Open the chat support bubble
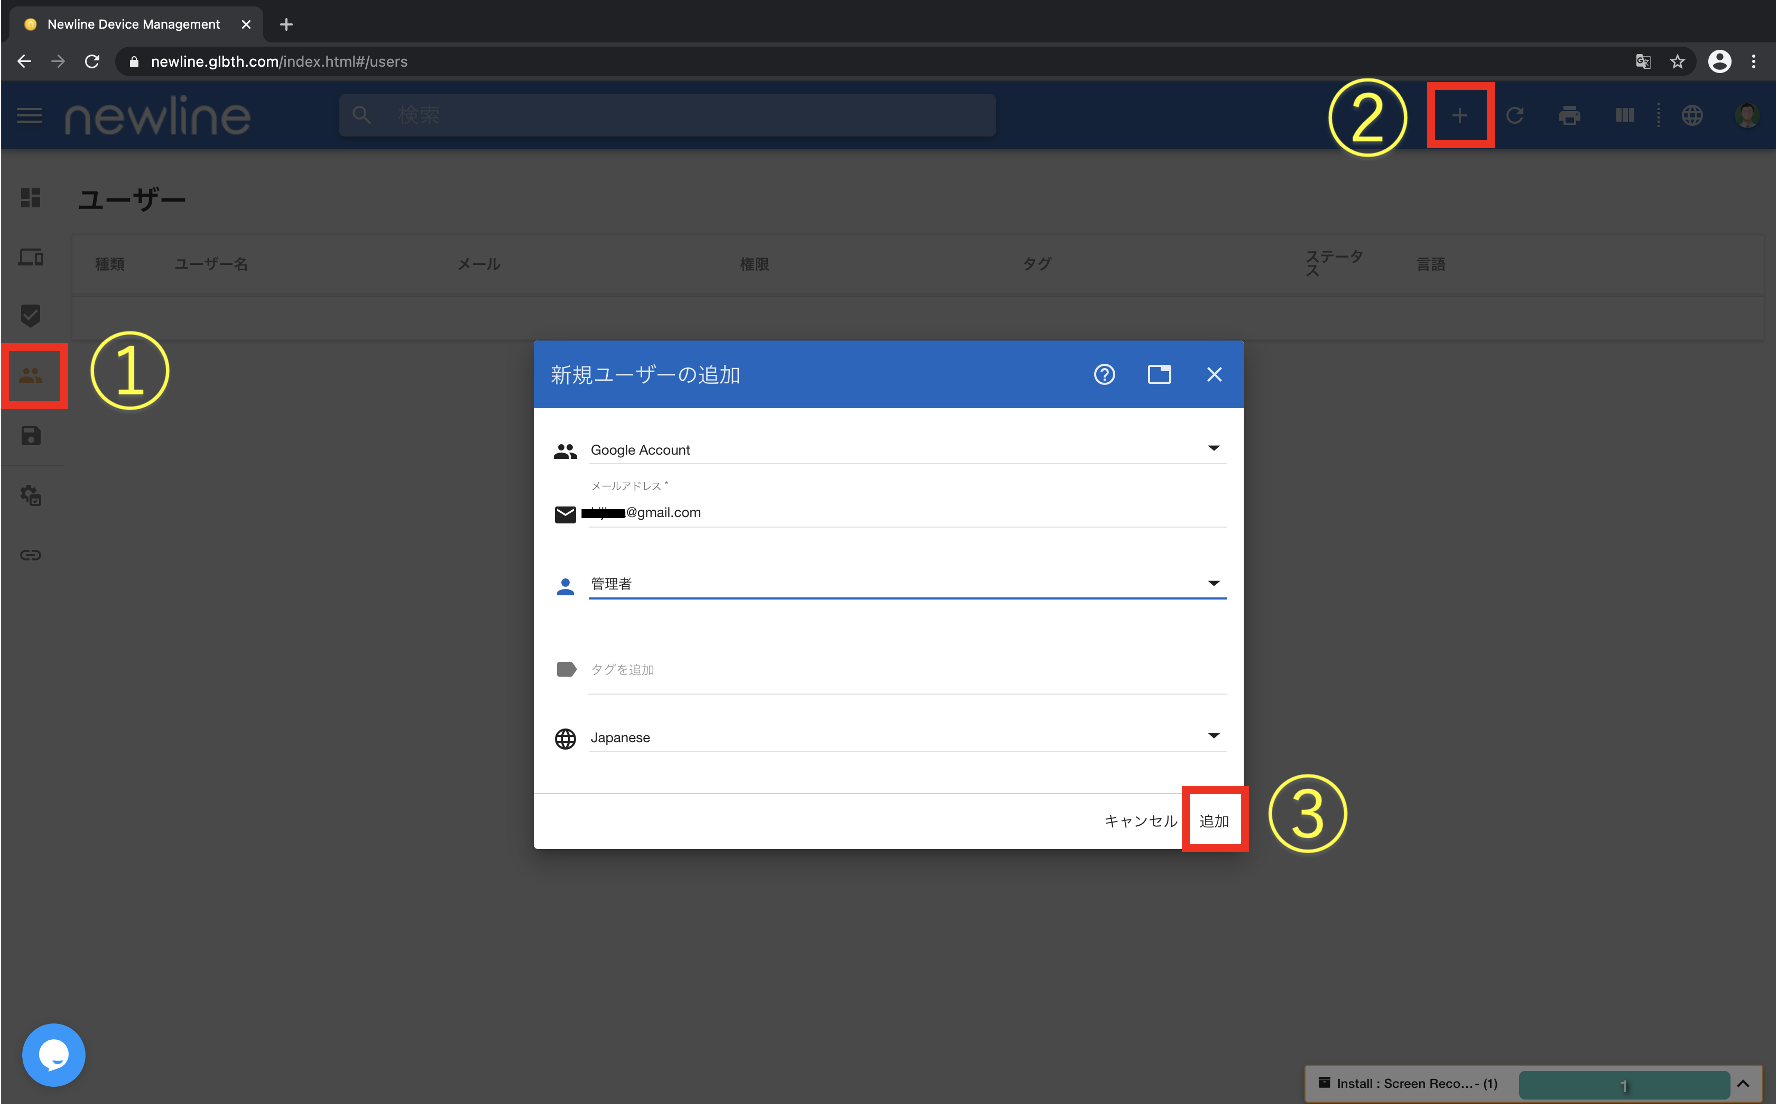The width and height of the screenshot is (1776, 1104). coord(54,1054)
